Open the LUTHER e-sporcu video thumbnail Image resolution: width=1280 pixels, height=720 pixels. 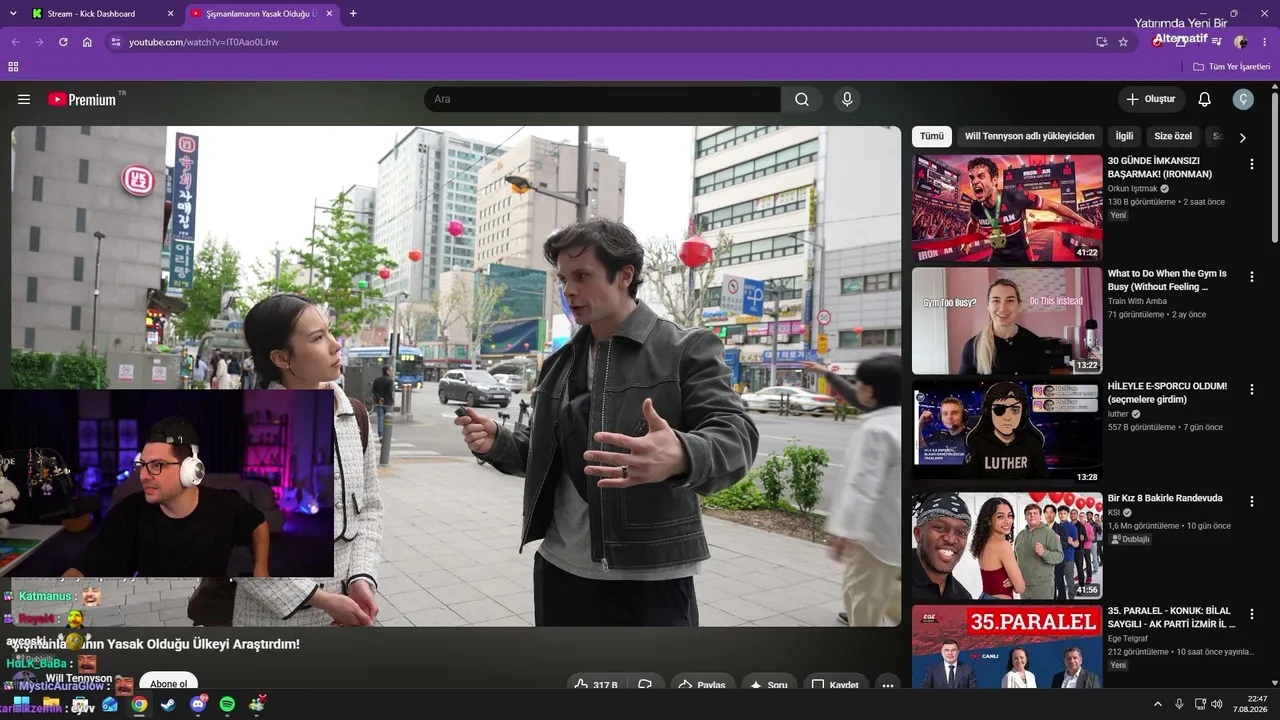click(1007, 433)
